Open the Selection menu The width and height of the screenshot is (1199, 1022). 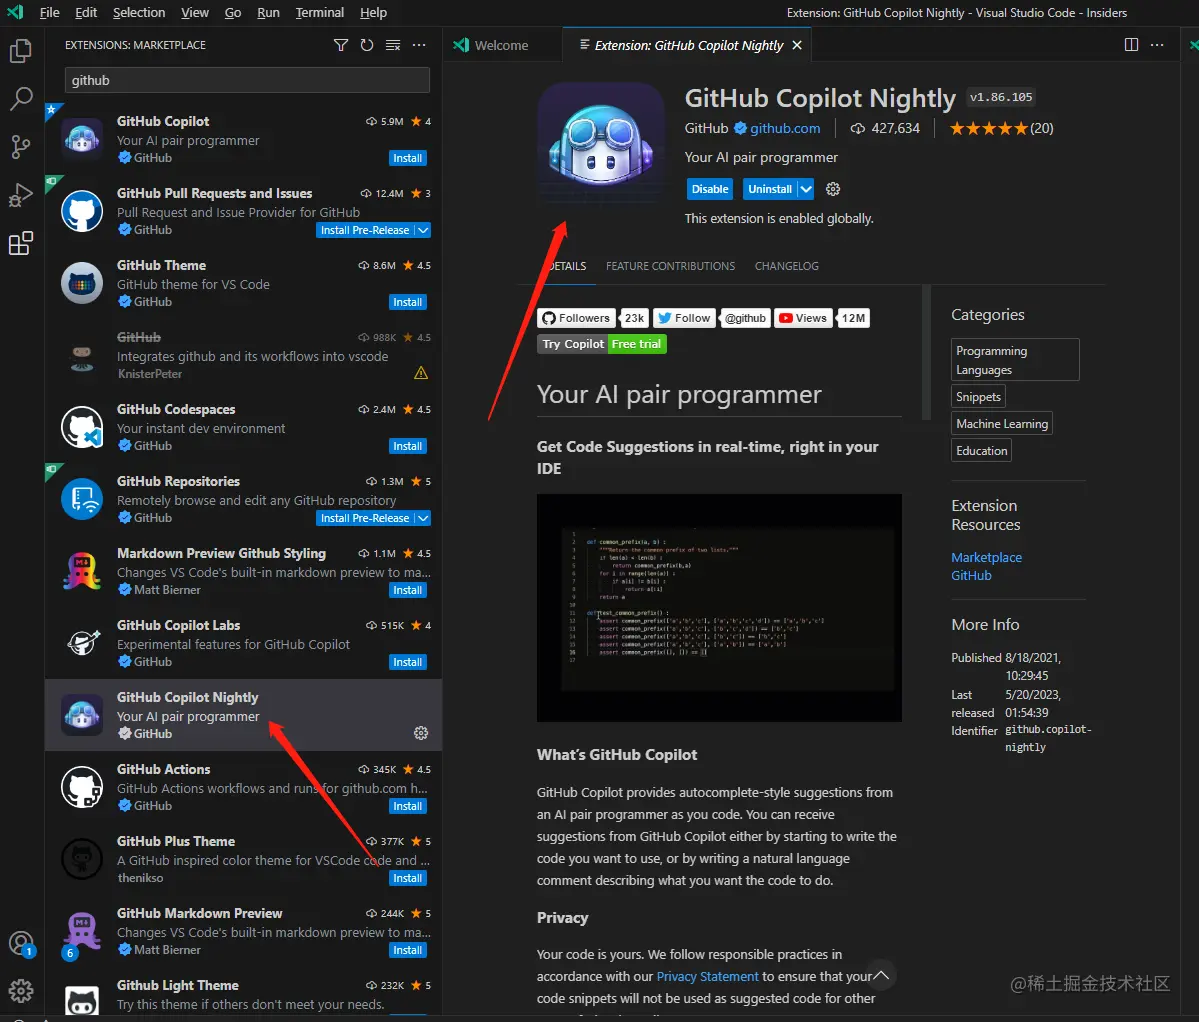tap(138, 12)
